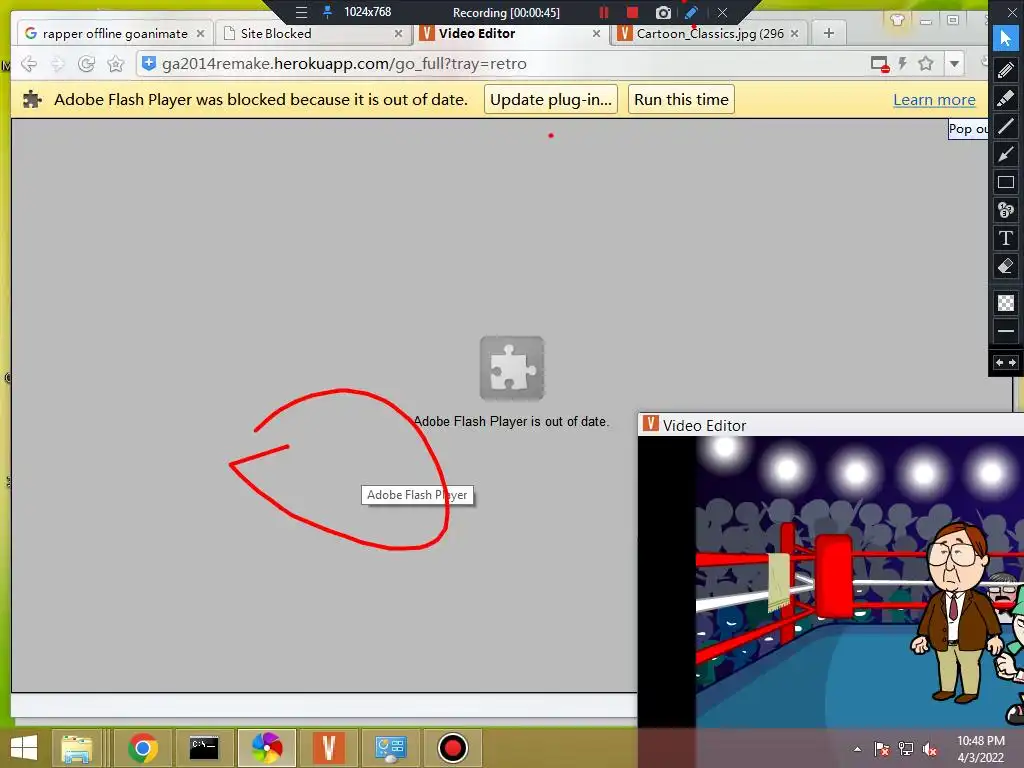Click Run this time button
This screenshot has width=1024, height=768.
(681, 99)
